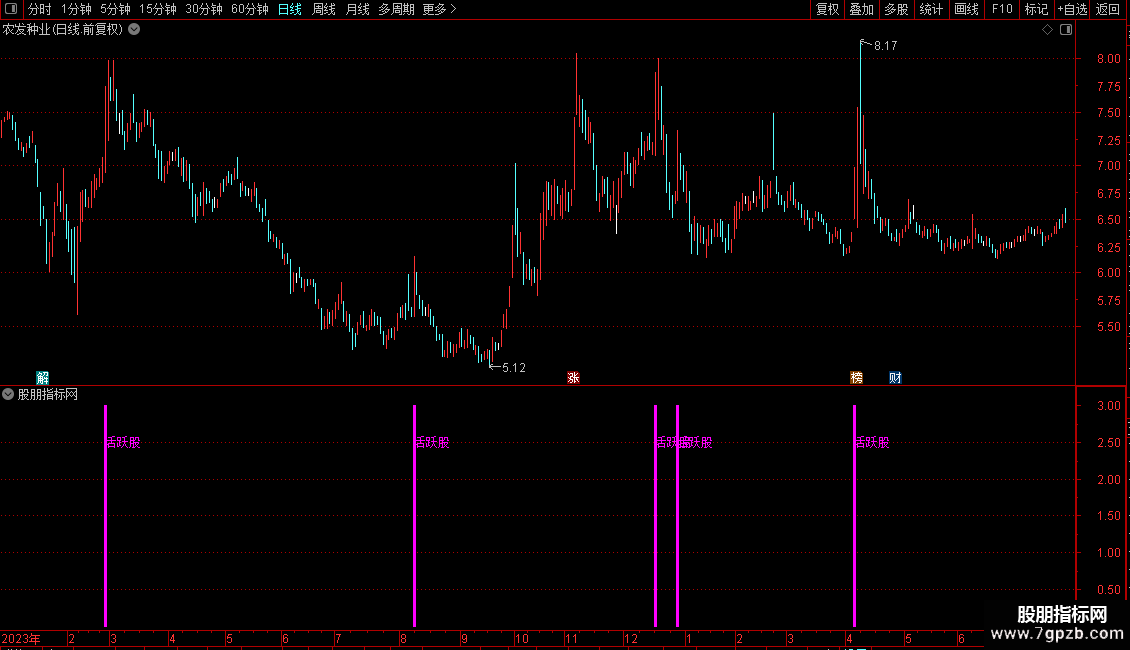This screenshot has width=1130, height=650.
Task: Click the 农发种业(日线.前复权) title
Action: click(x=63, y=30)
